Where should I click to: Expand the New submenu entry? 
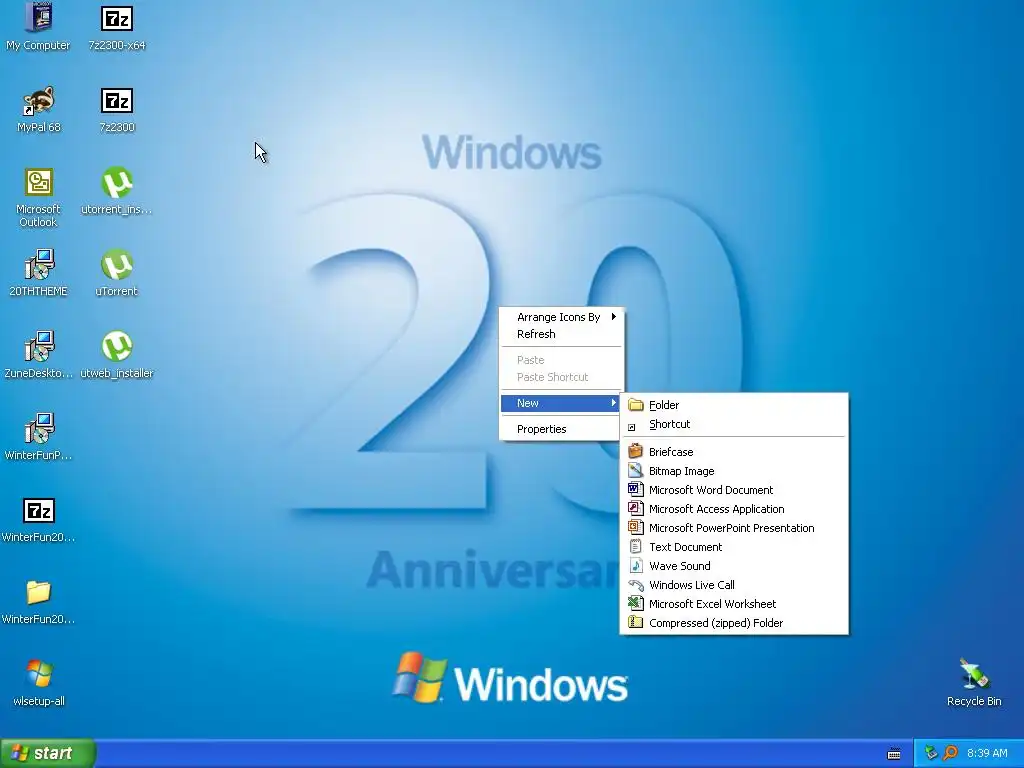(x=560, y=403)
